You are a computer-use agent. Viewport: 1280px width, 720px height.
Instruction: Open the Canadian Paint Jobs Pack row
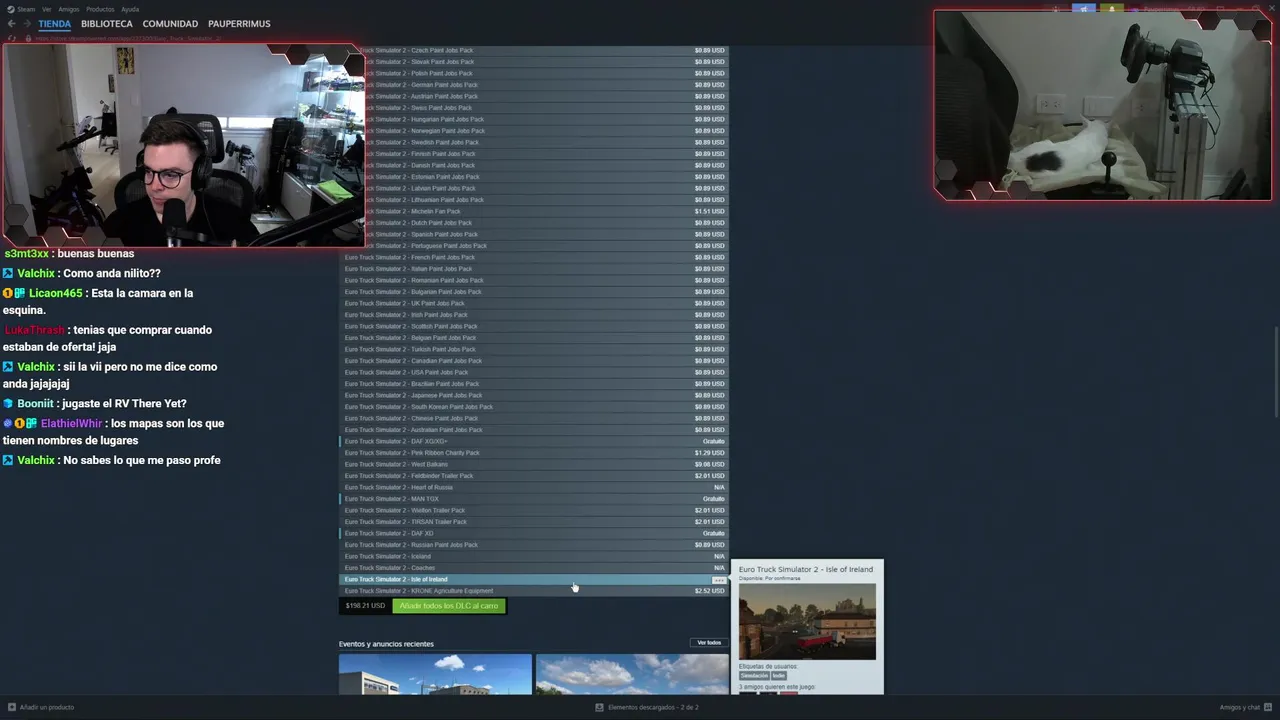534,361
